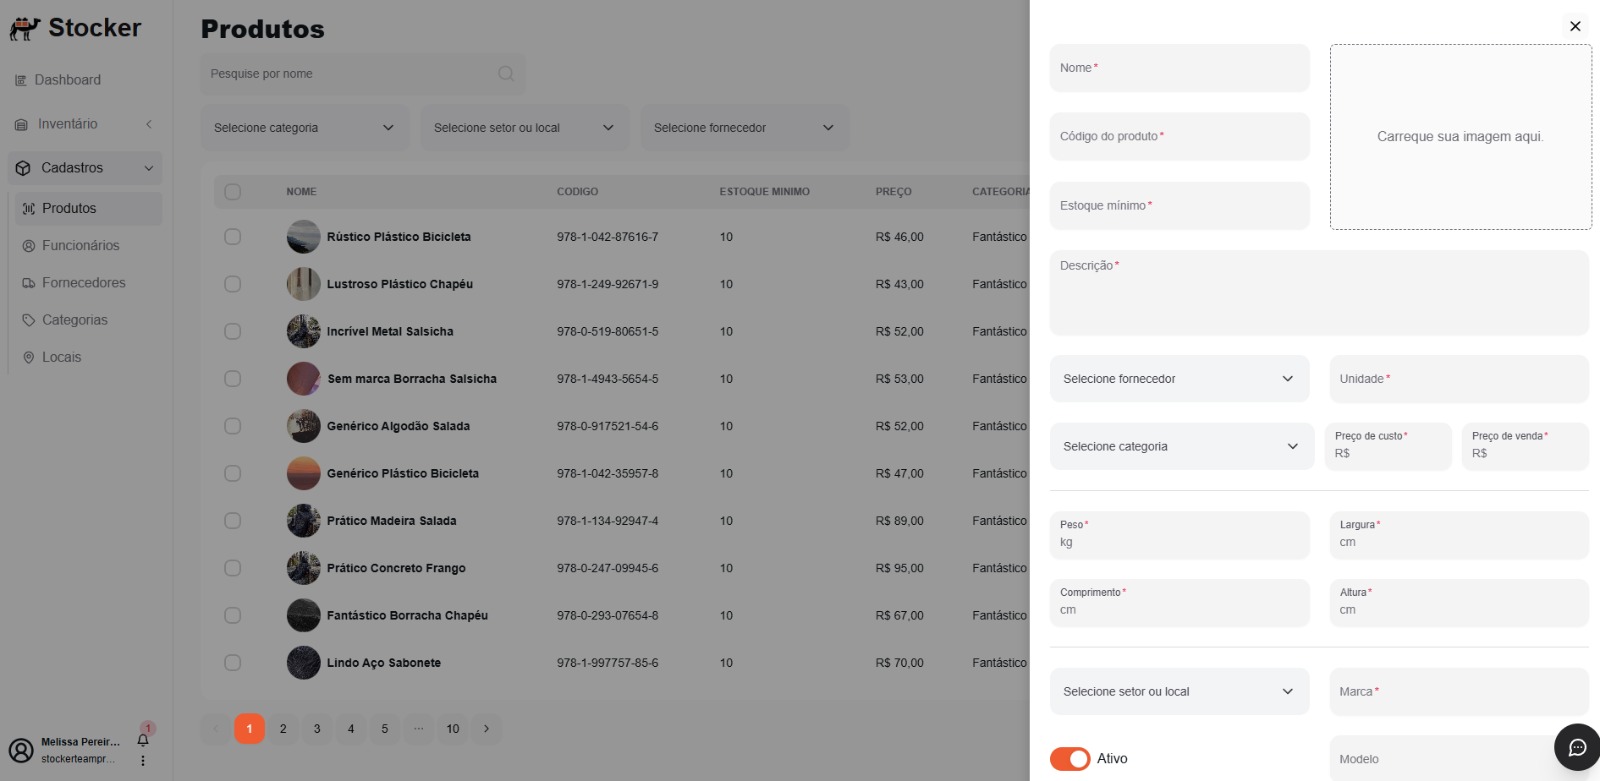Click the image upload area

click(x=1460, y=137)
